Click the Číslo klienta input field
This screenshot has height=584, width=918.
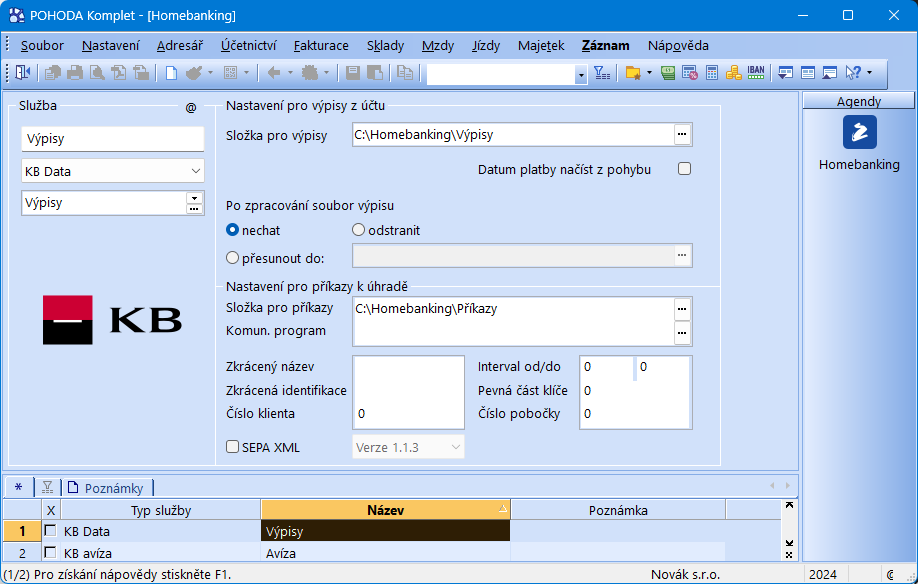408,414
